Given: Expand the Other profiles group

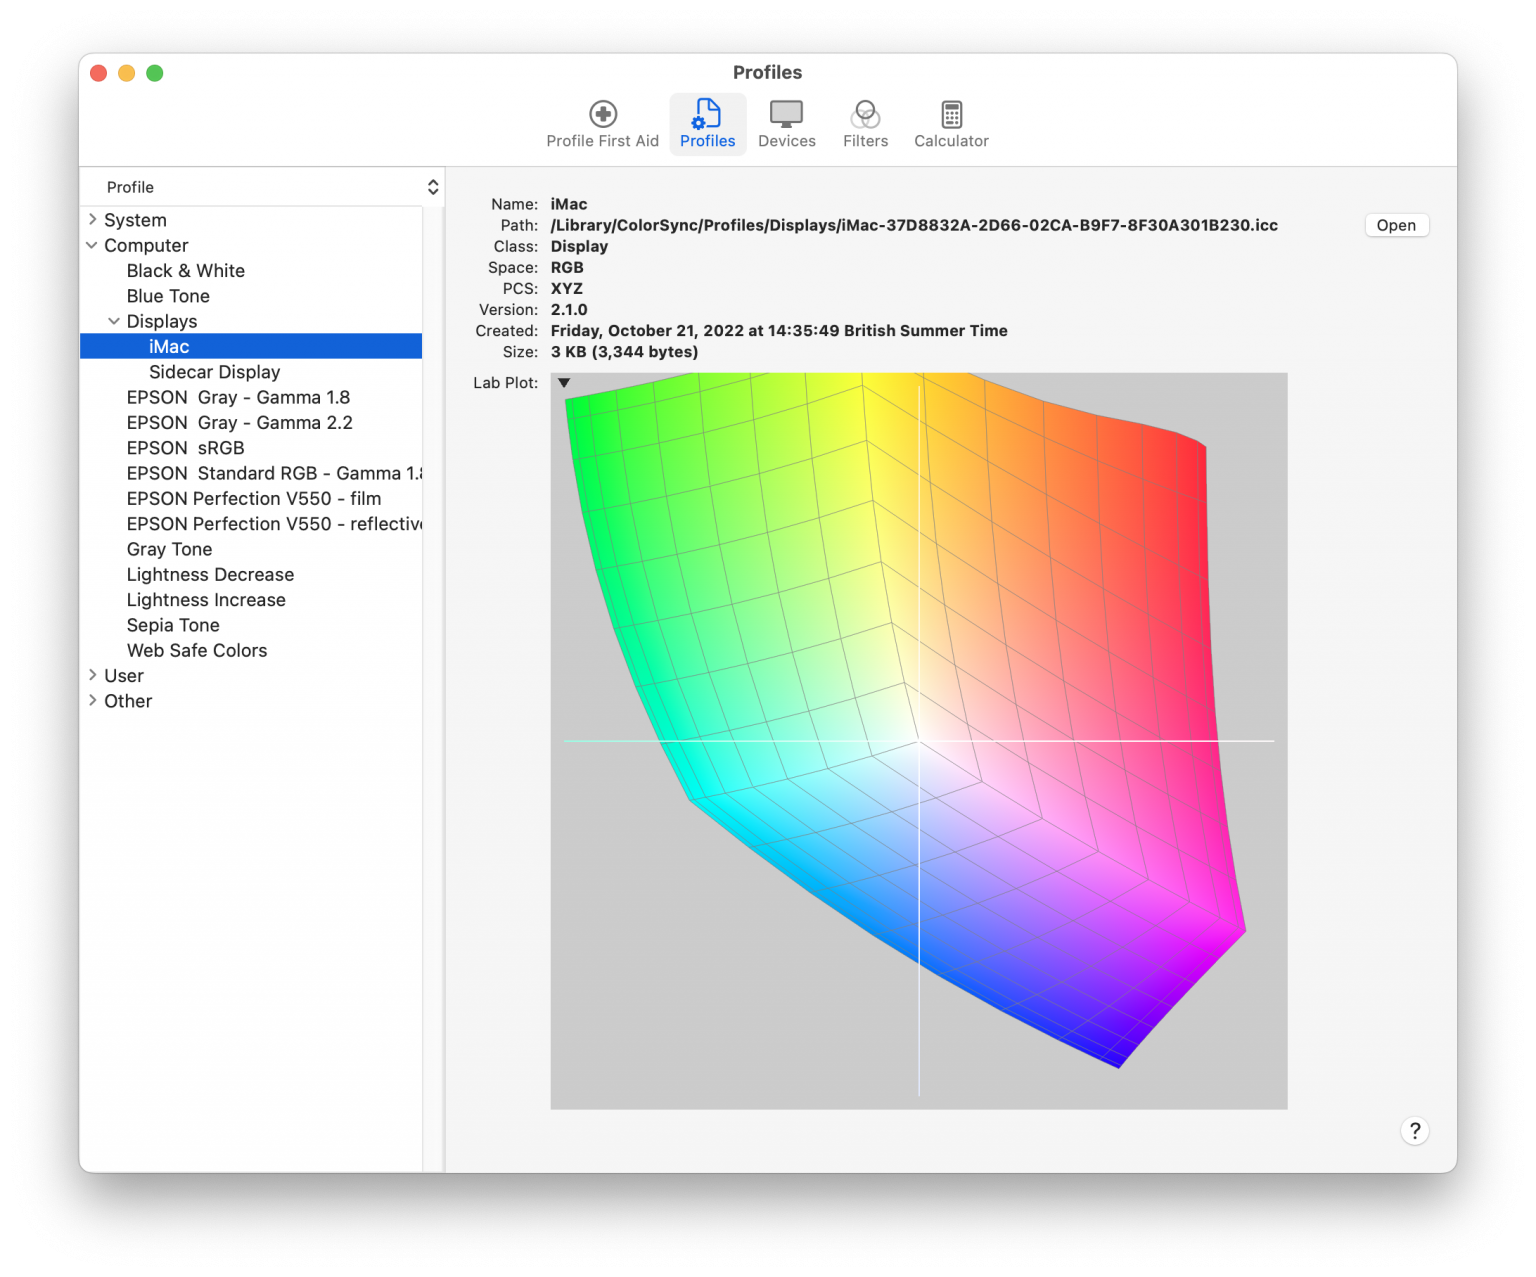Looking at the screenshot, I should click(91, 700).
